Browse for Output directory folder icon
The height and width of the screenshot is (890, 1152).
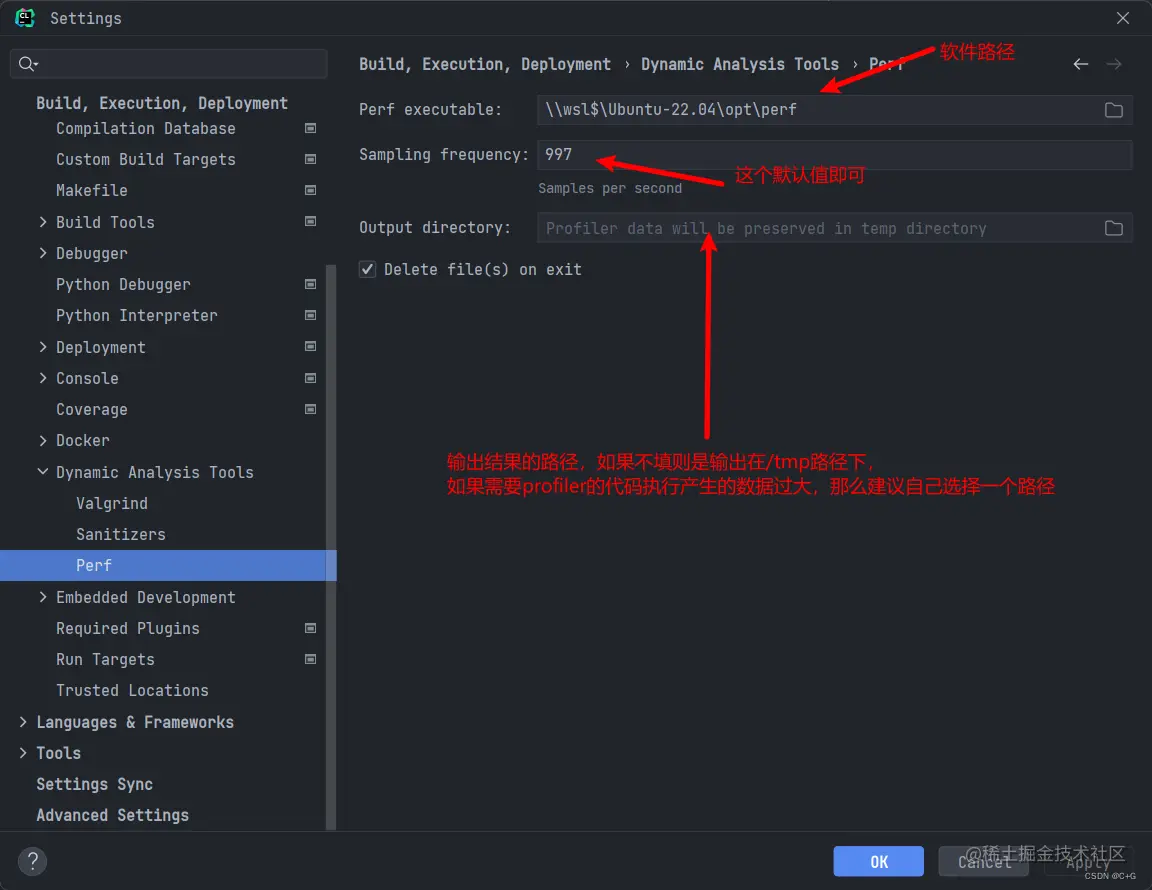pyautogui.click(x=1113, y=229)
